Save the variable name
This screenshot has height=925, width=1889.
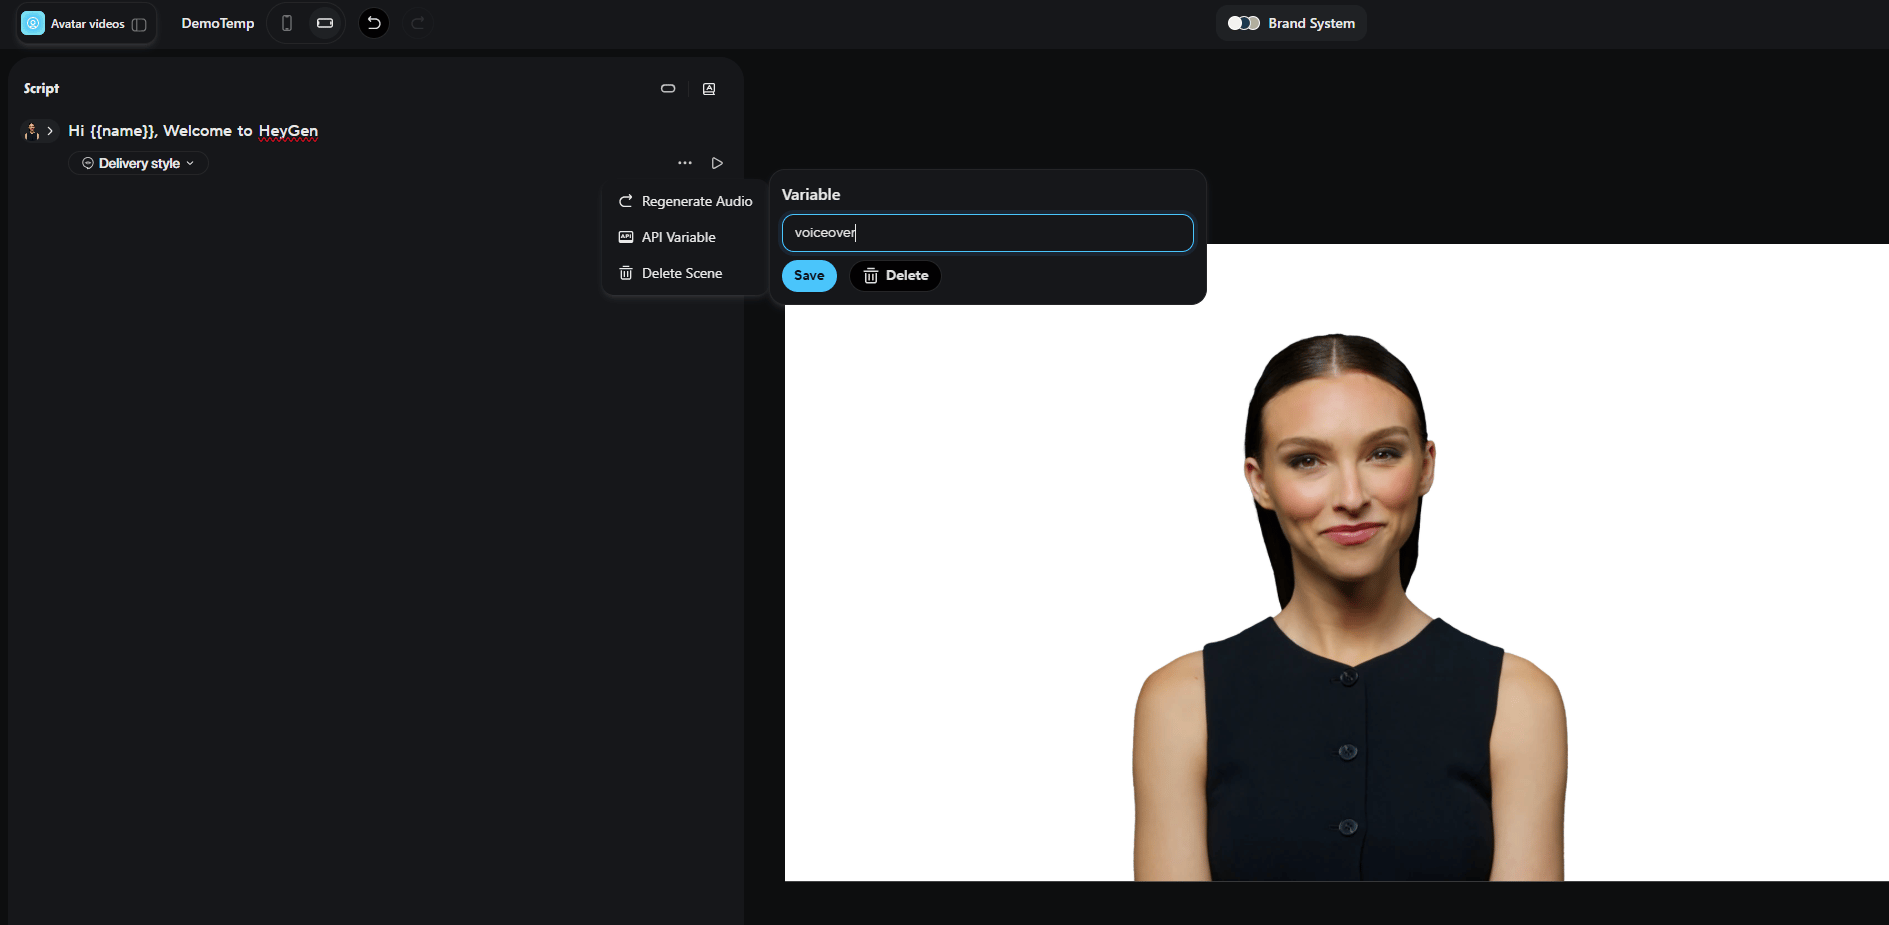pyautogui.click(x=809, y=276)
